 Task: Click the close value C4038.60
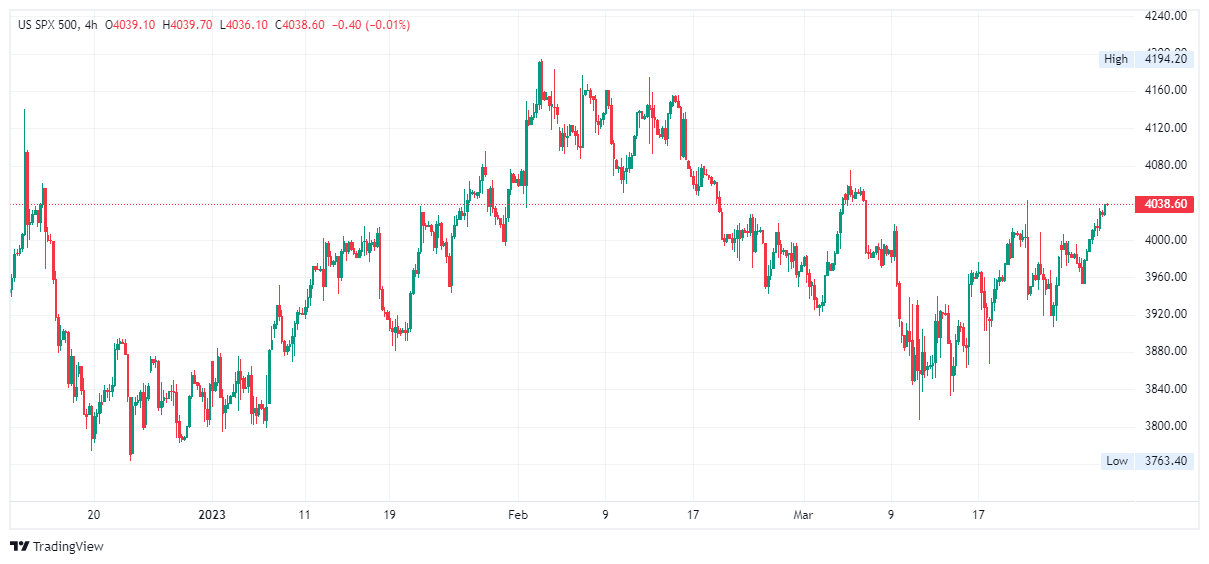click(x=299, y=25)
